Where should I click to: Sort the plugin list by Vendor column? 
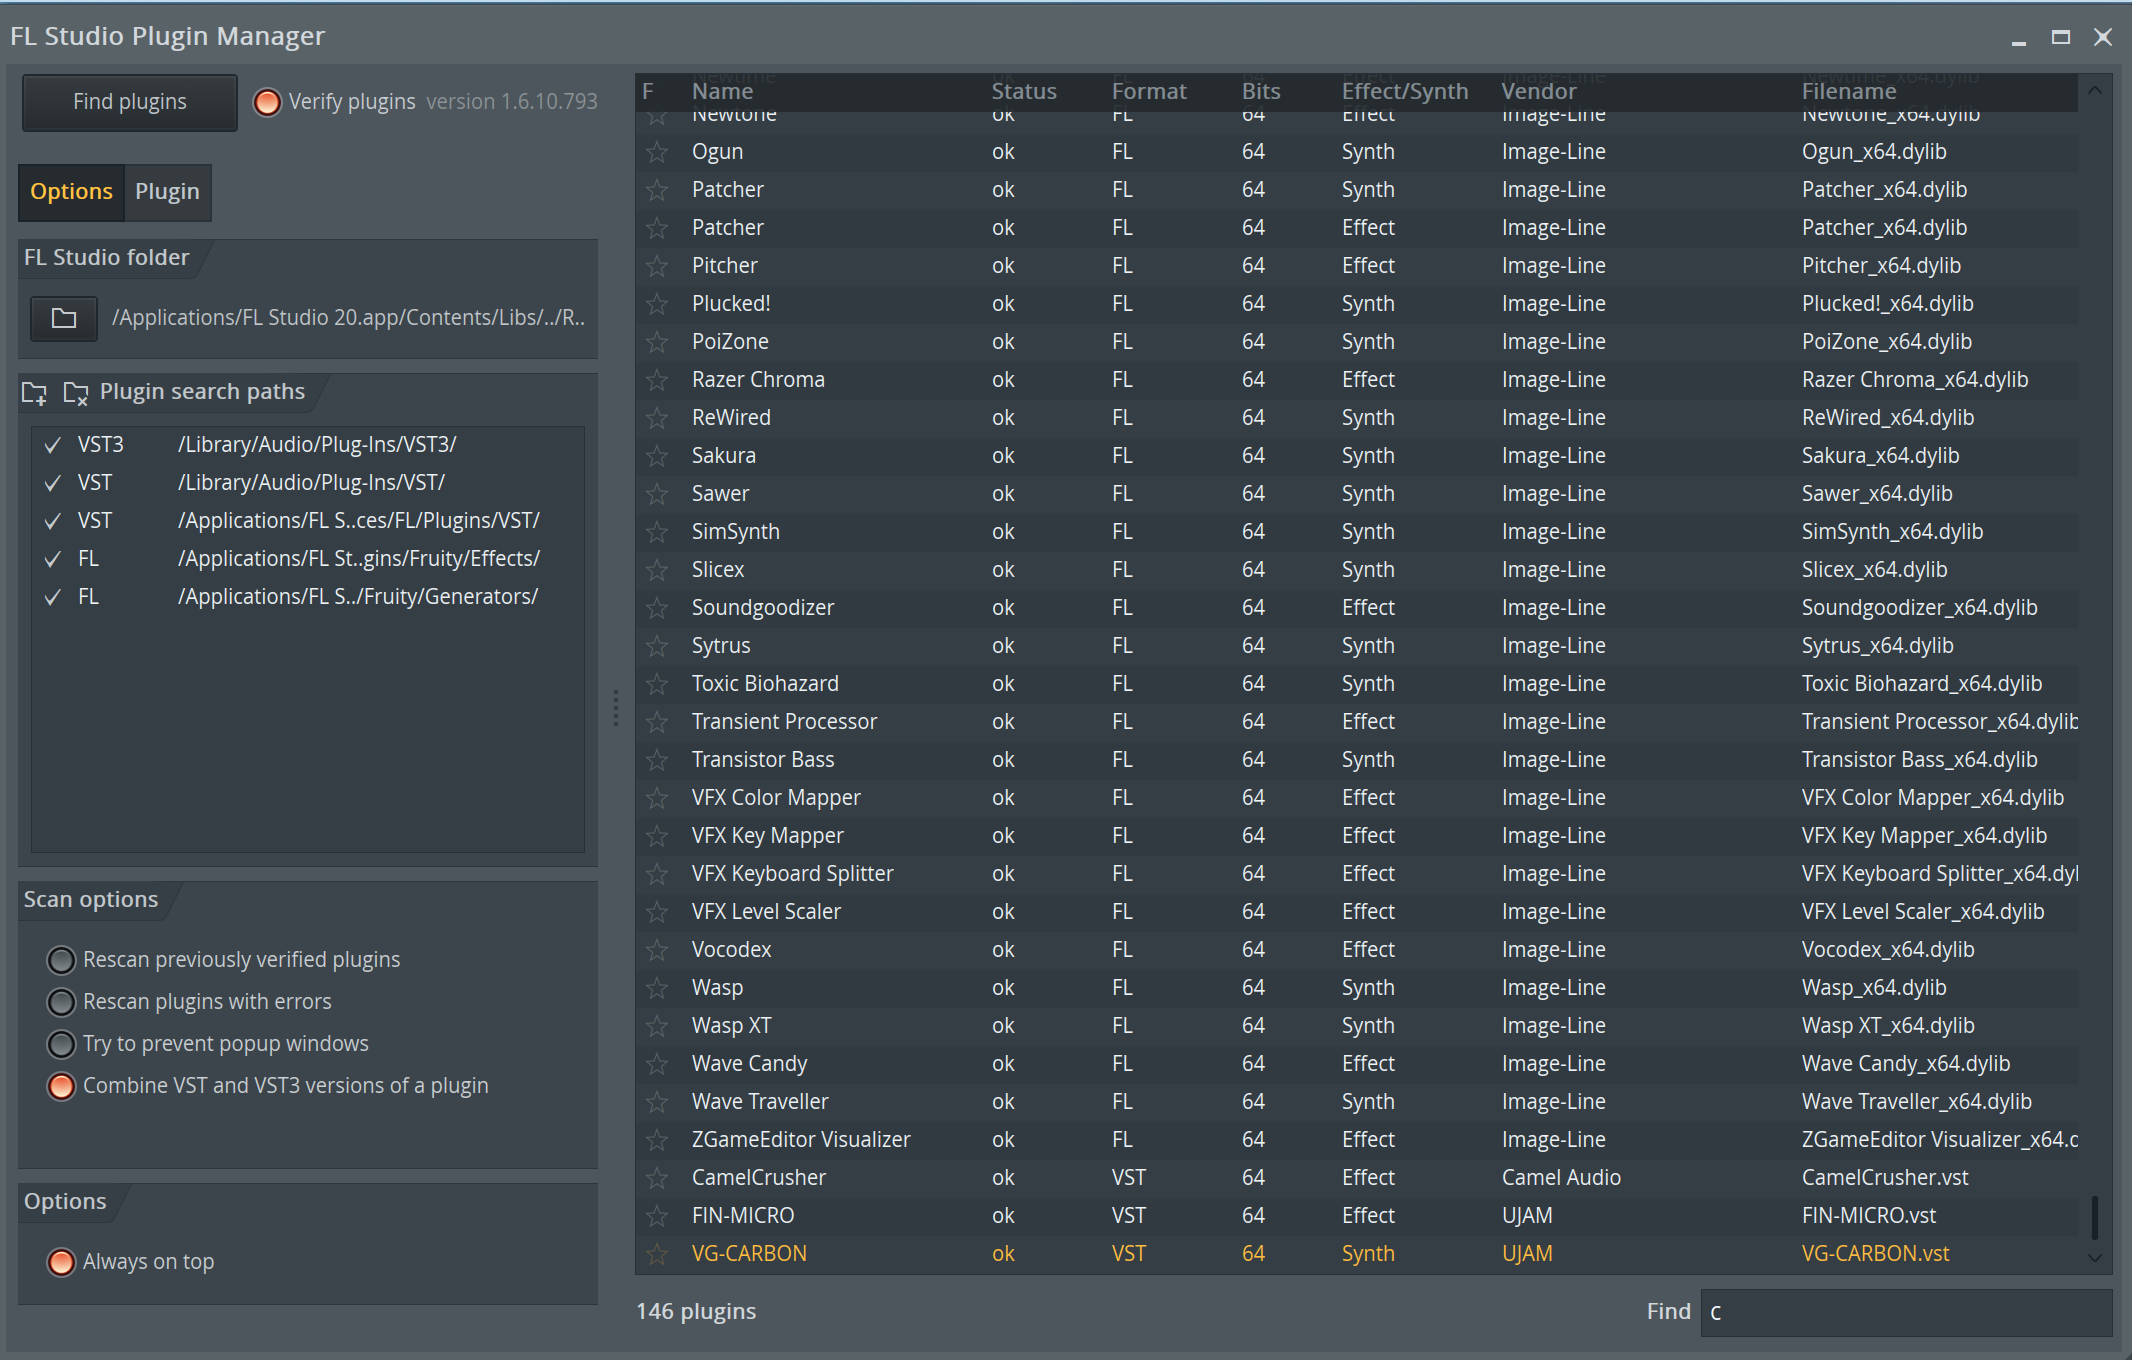1538,91
